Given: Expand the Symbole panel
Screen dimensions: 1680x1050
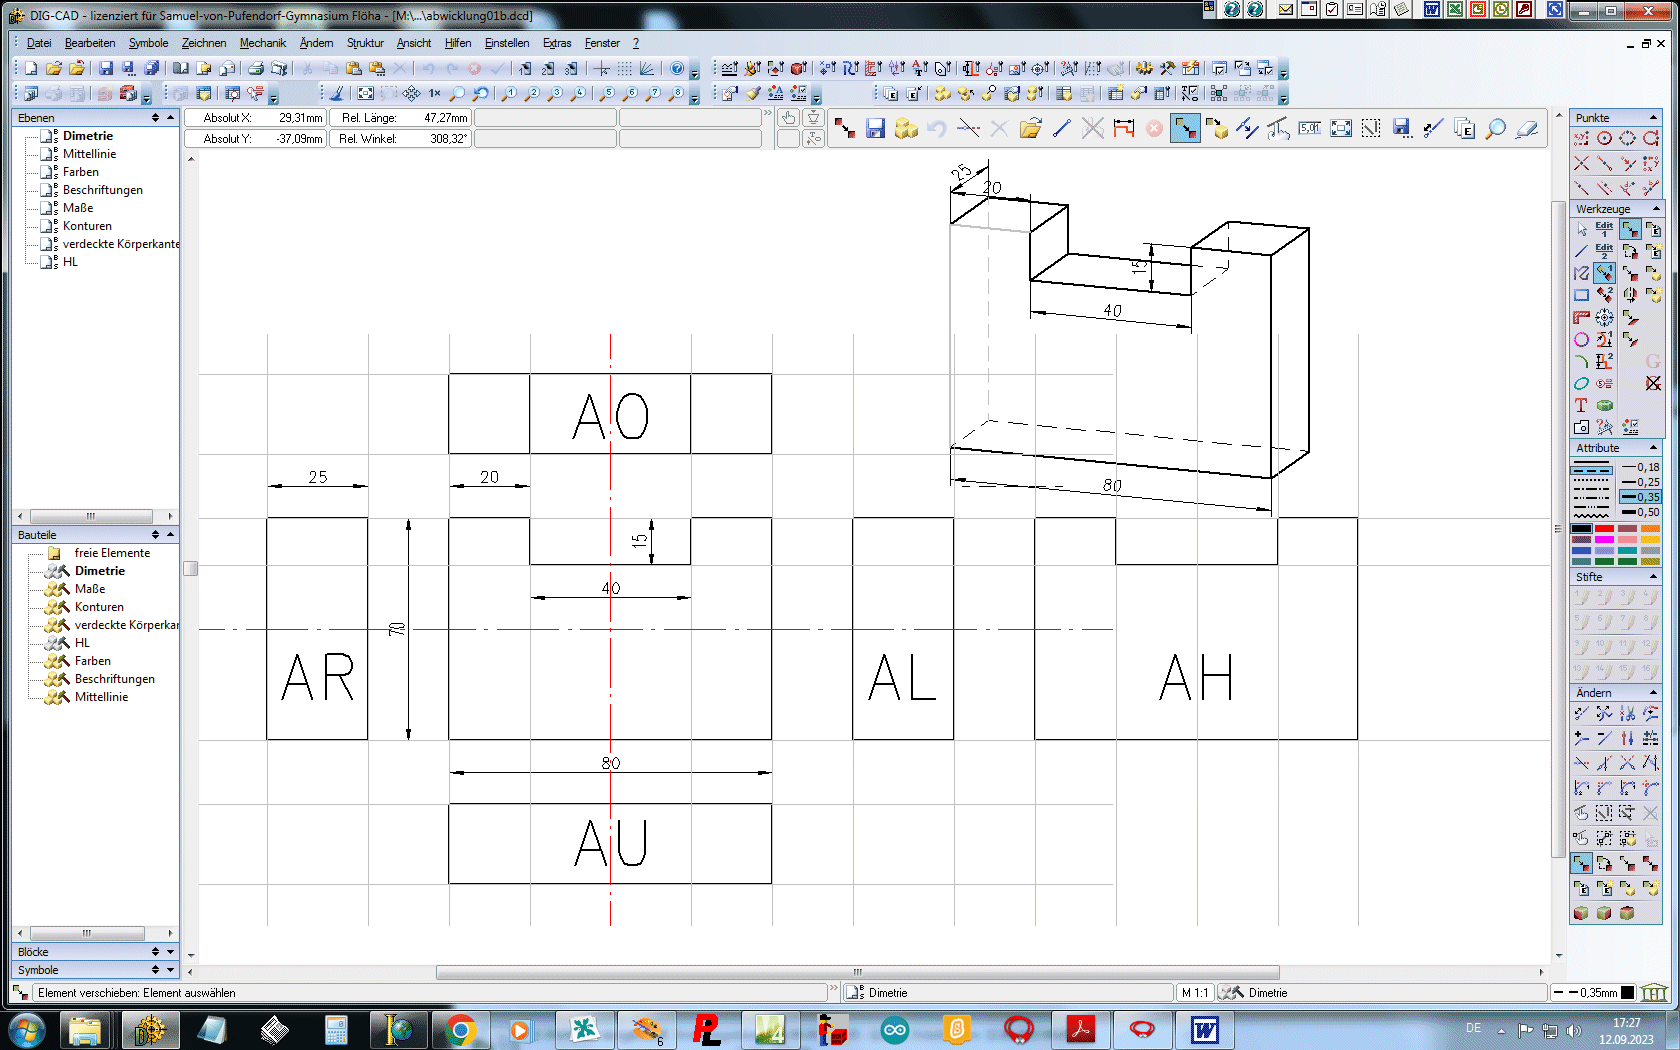Looking at the screenshot, I should (170, 970).
